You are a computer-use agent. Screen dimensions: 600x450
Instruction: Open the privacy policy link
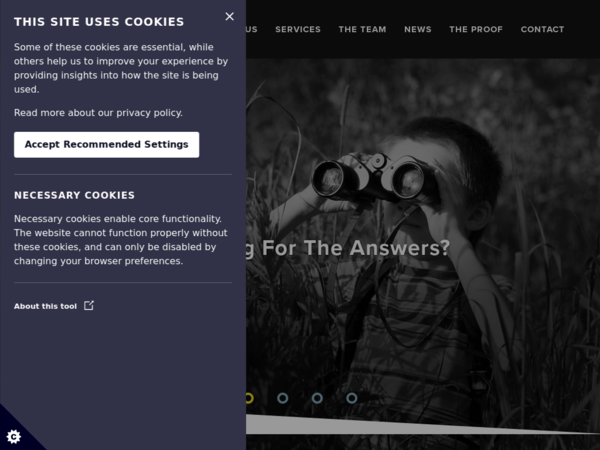click(149, 113)
